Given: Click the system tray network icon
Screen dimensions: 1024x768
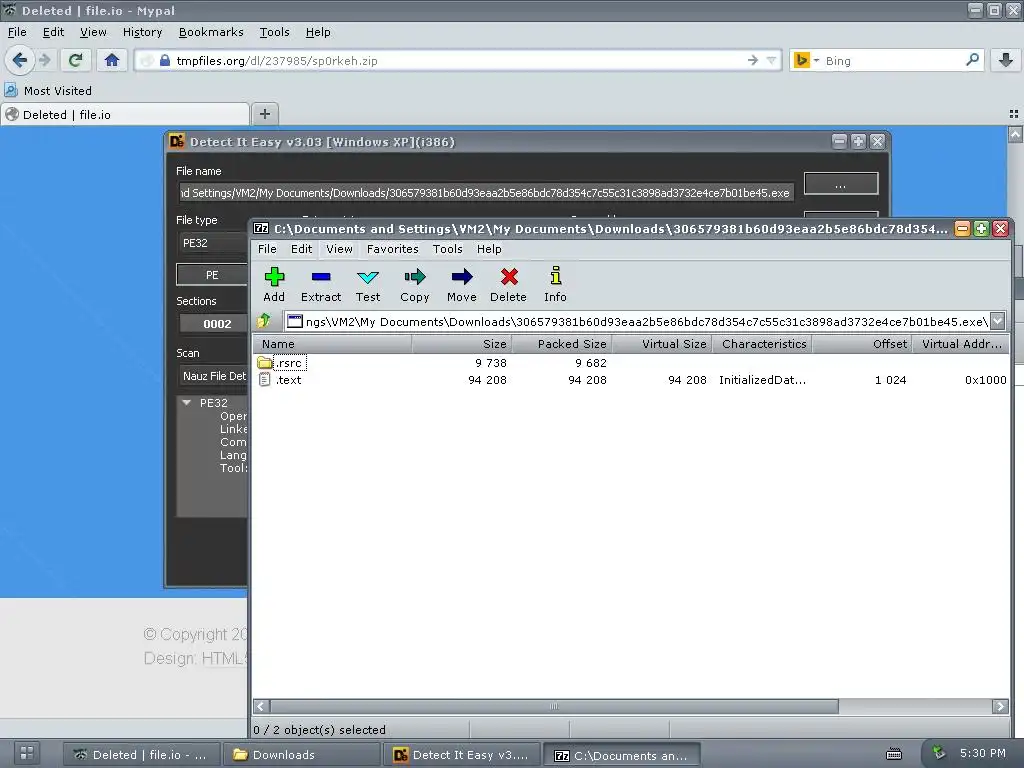Looking at the screenshot, I should pos(938,752).
